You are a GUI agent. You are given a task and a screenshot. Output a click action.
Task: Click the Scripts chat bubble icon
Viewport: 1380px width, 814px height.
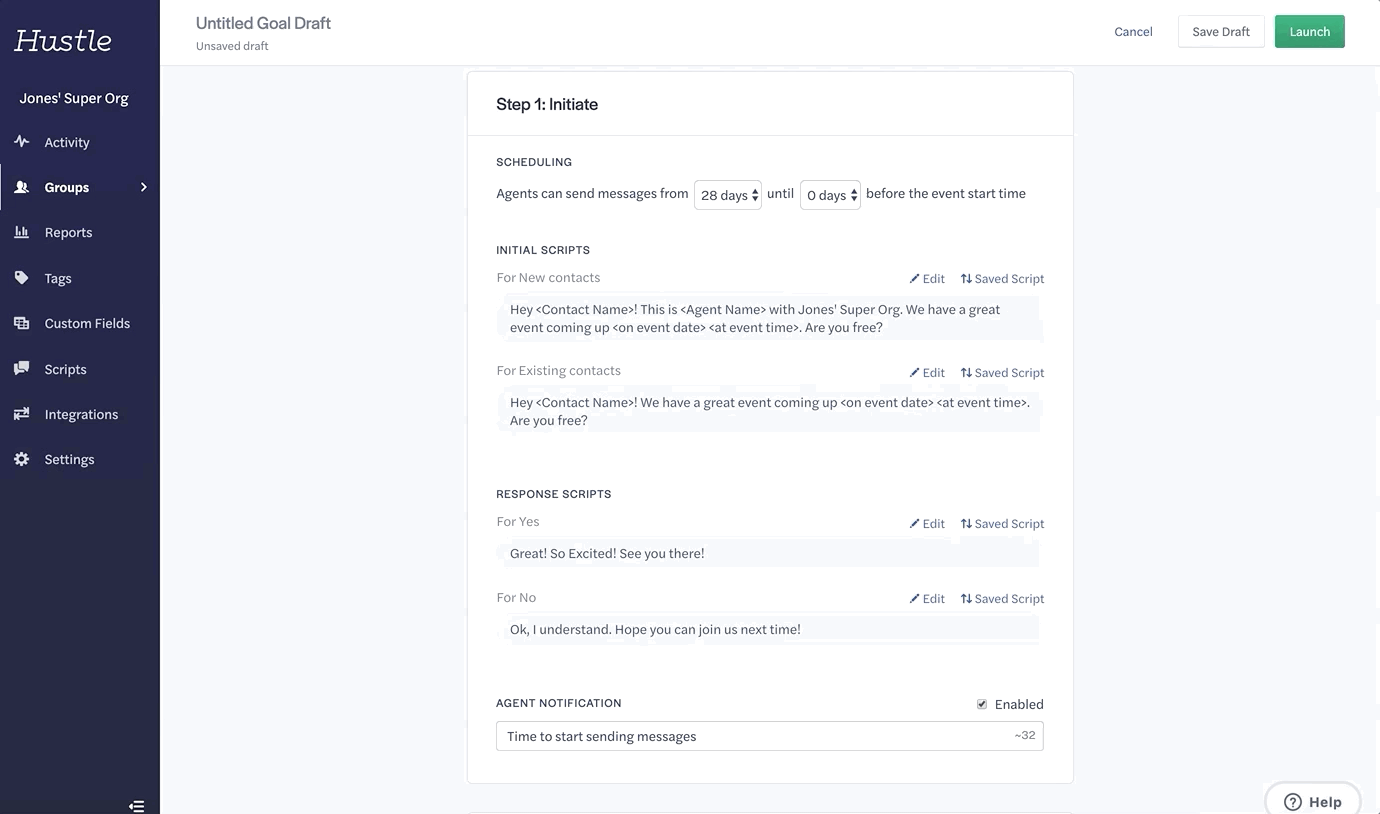22,369
